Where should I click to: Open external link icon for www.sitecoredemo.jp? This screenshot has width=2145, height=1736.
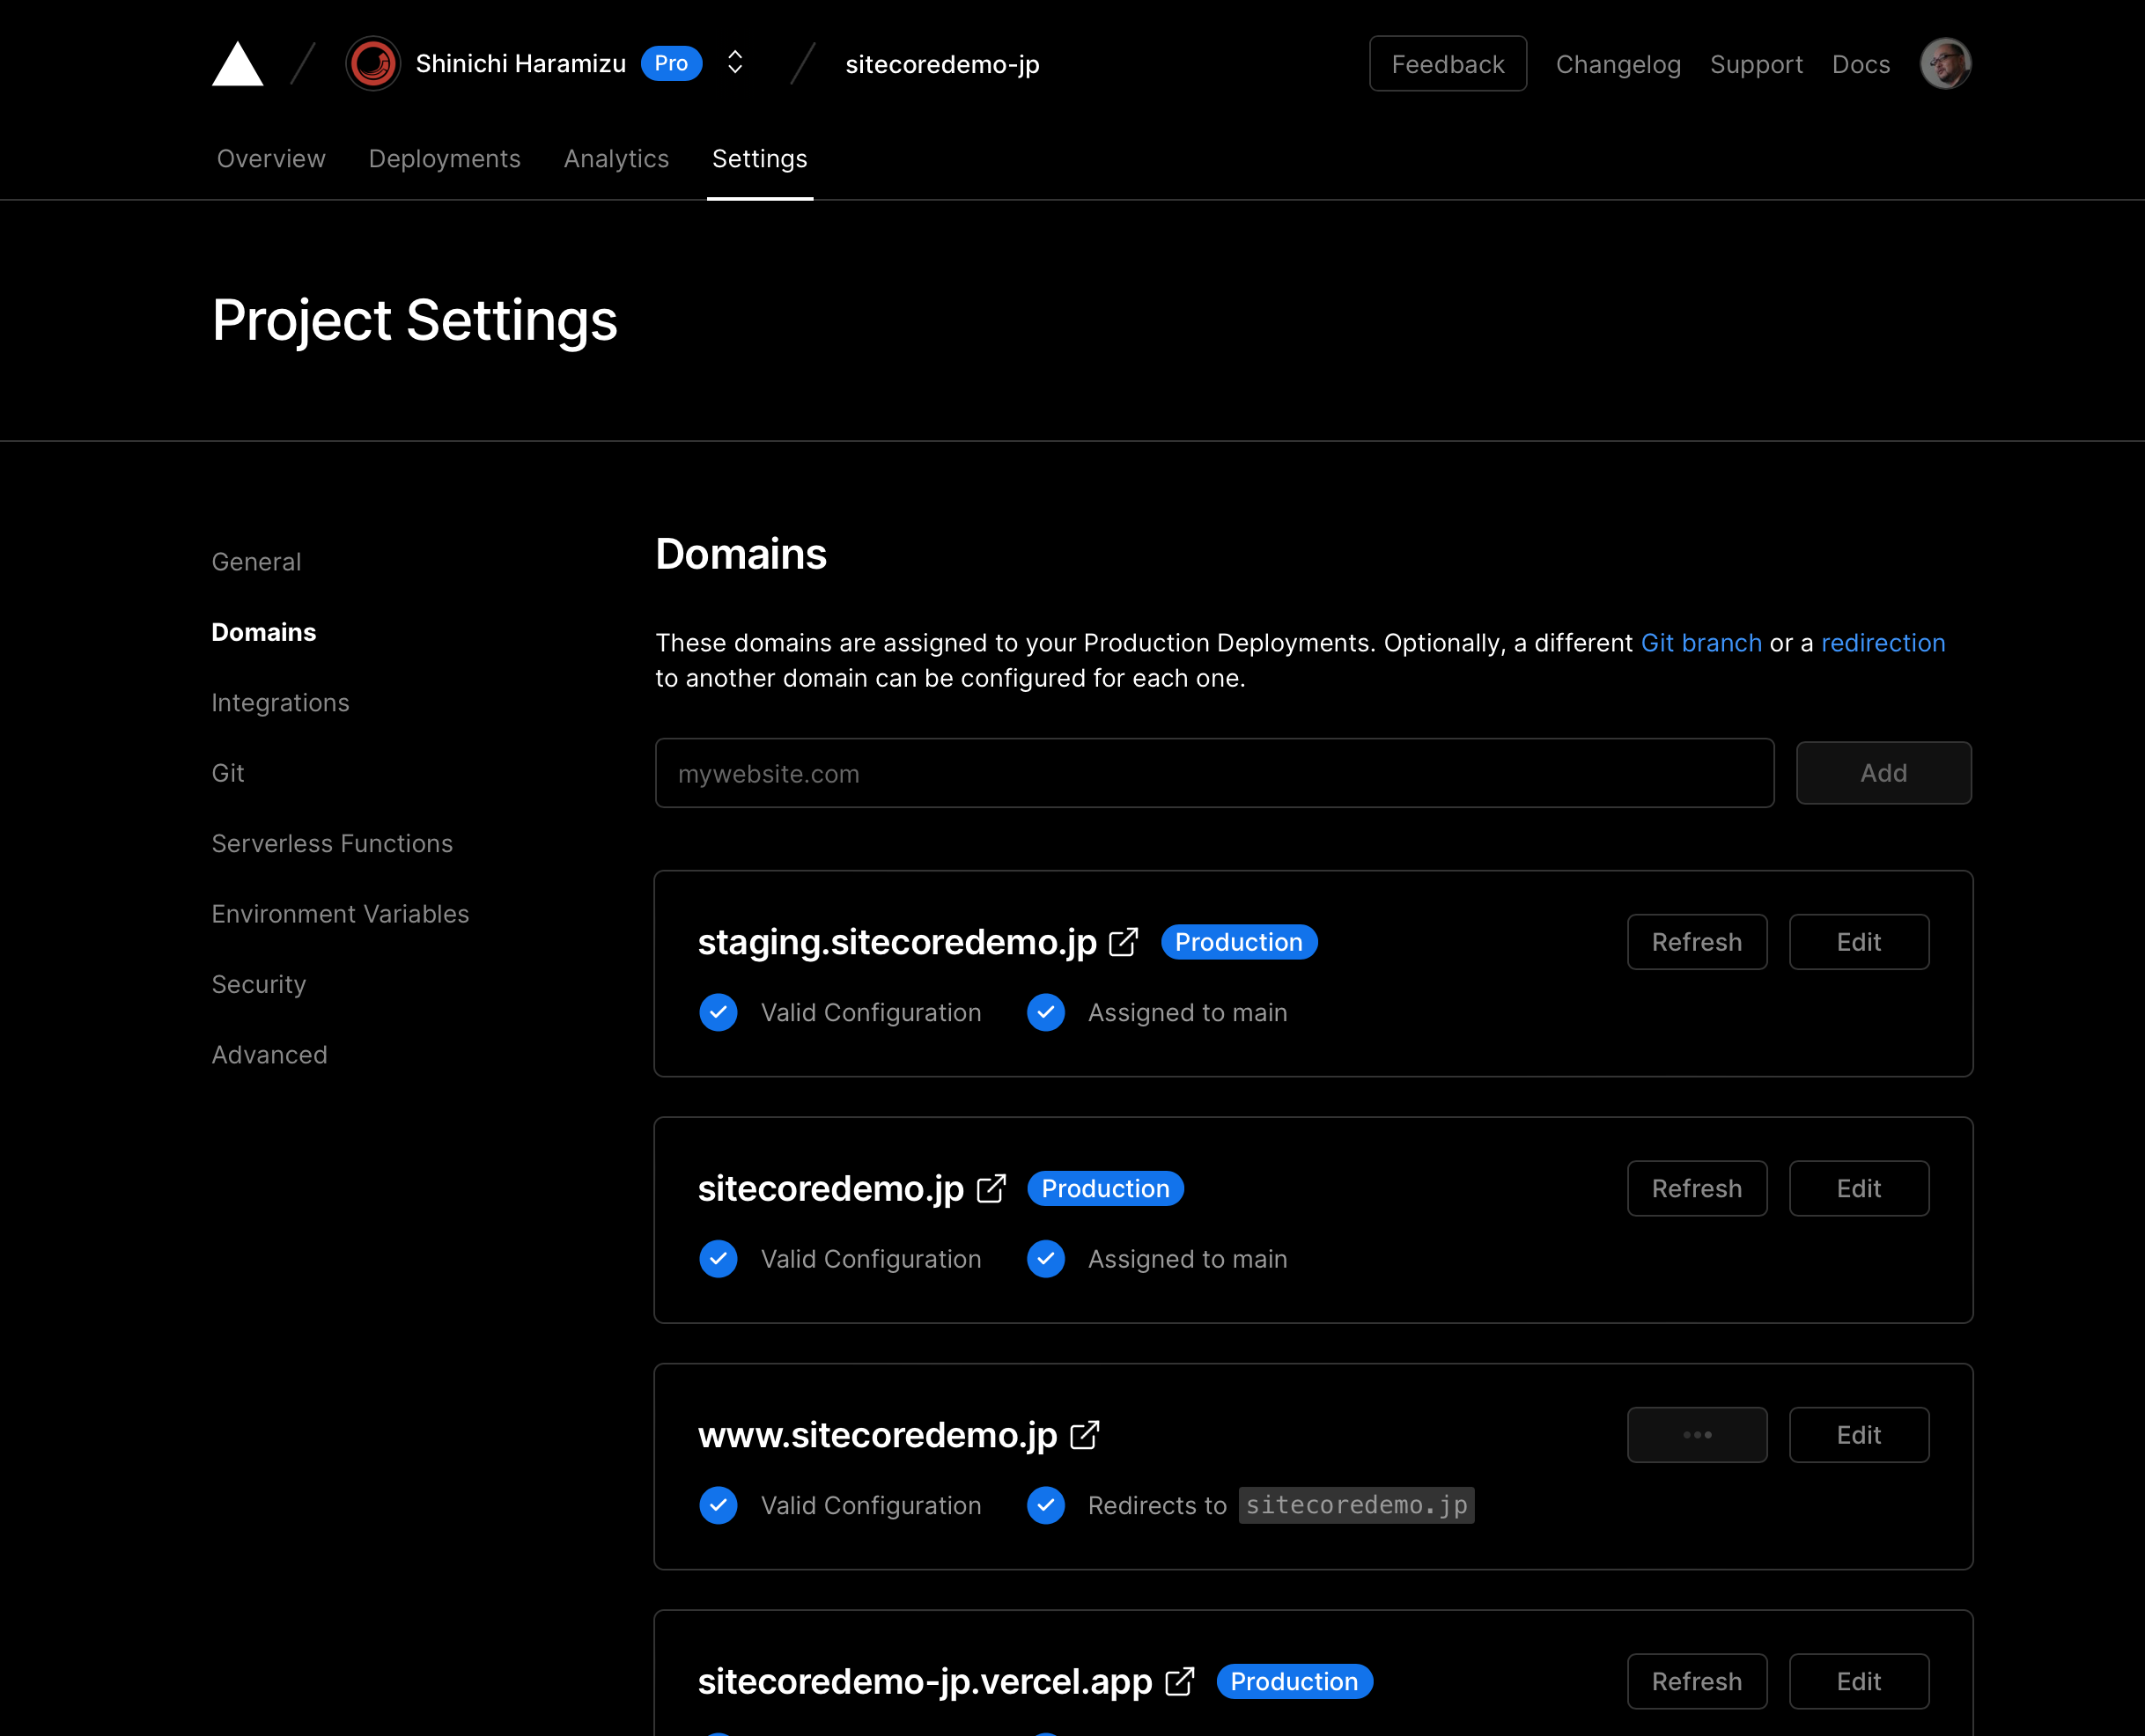click(1085, 1435)
